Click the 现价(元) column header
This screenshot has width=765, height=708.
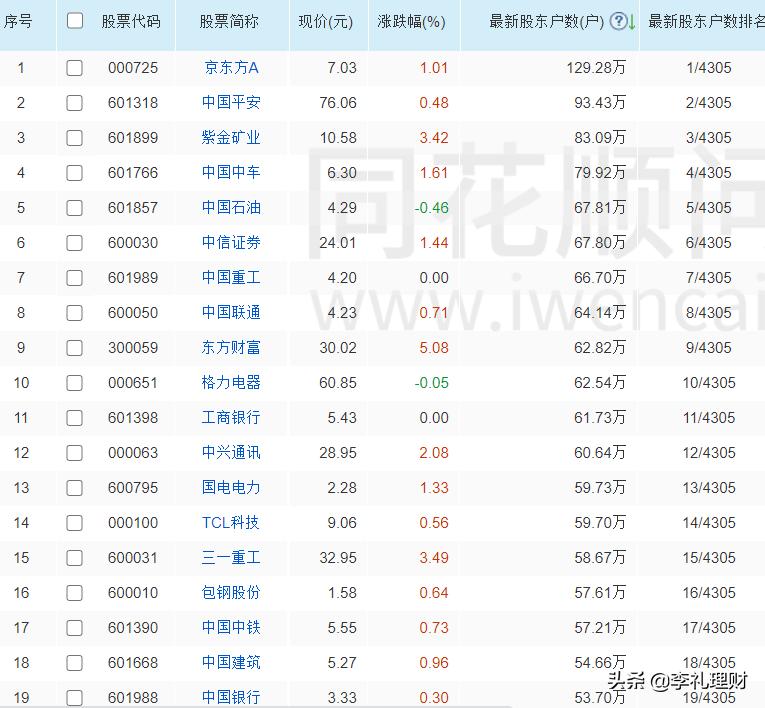pyautogui.click(x=325, y=21)
